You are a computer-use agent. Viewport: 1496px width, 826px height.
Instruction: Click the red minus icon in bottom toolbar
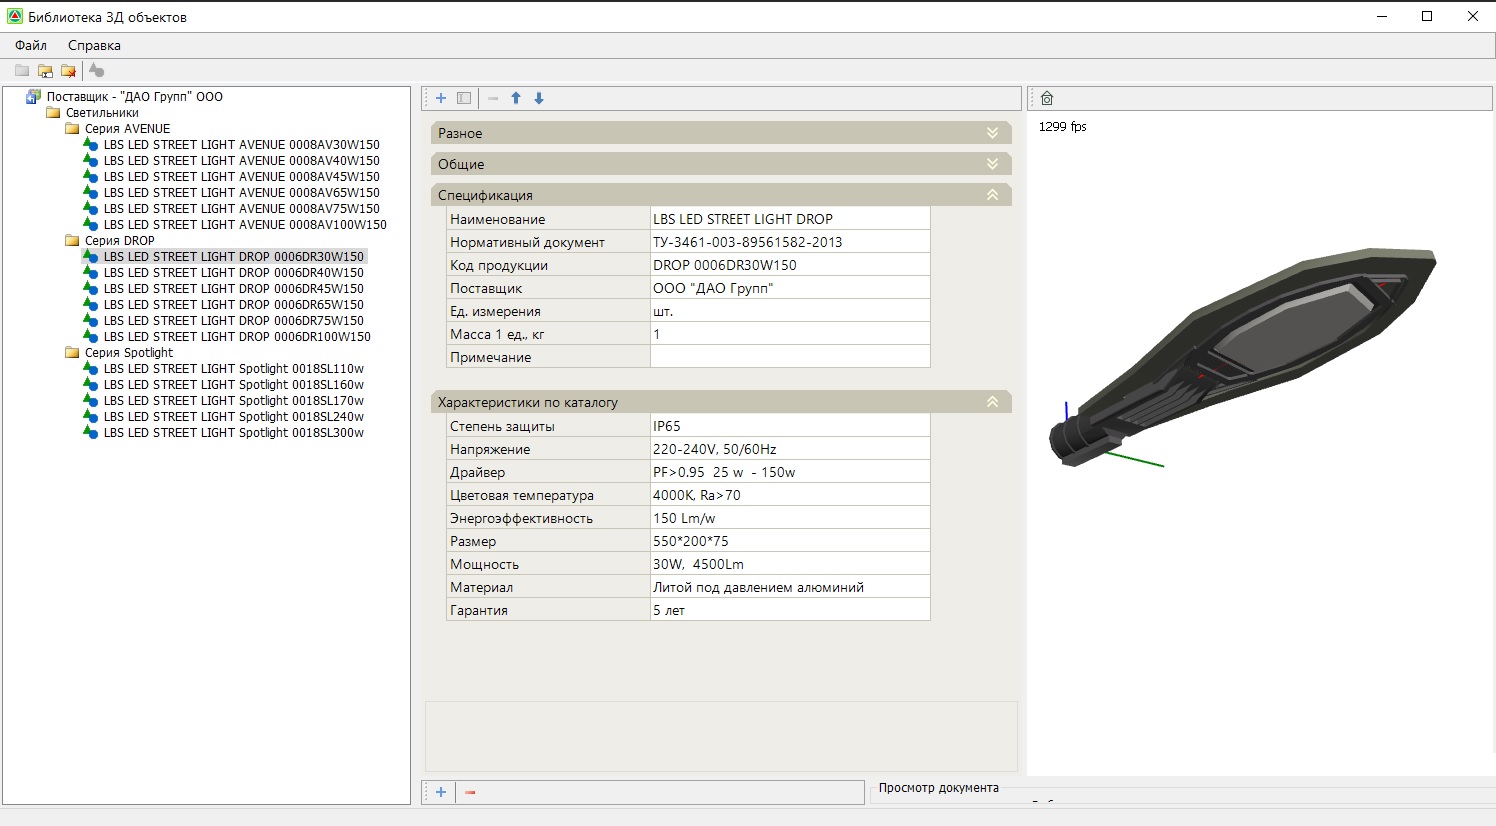click(470, 792)
